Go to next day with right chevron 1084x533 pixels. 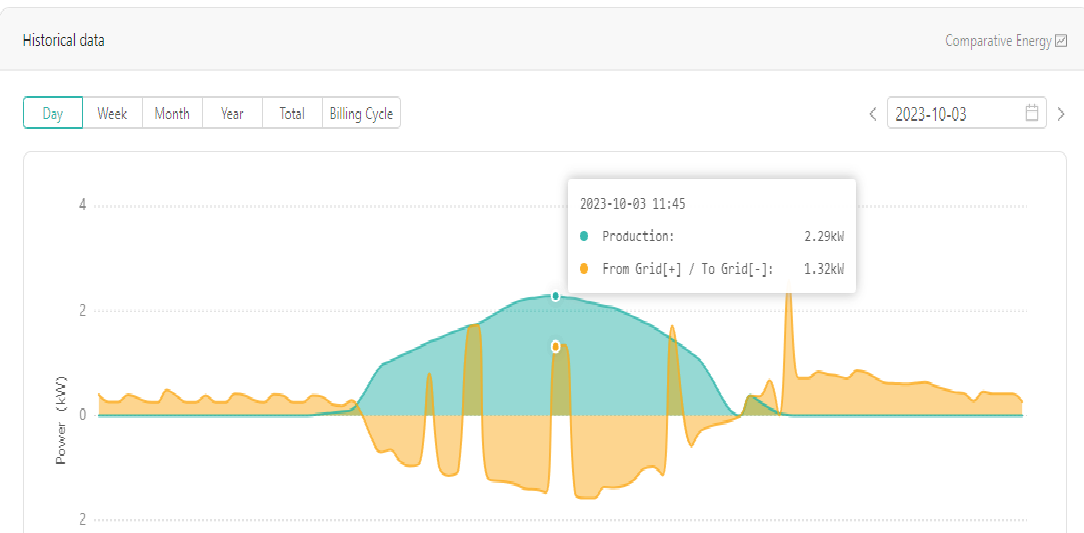(x=1061, y=114)
